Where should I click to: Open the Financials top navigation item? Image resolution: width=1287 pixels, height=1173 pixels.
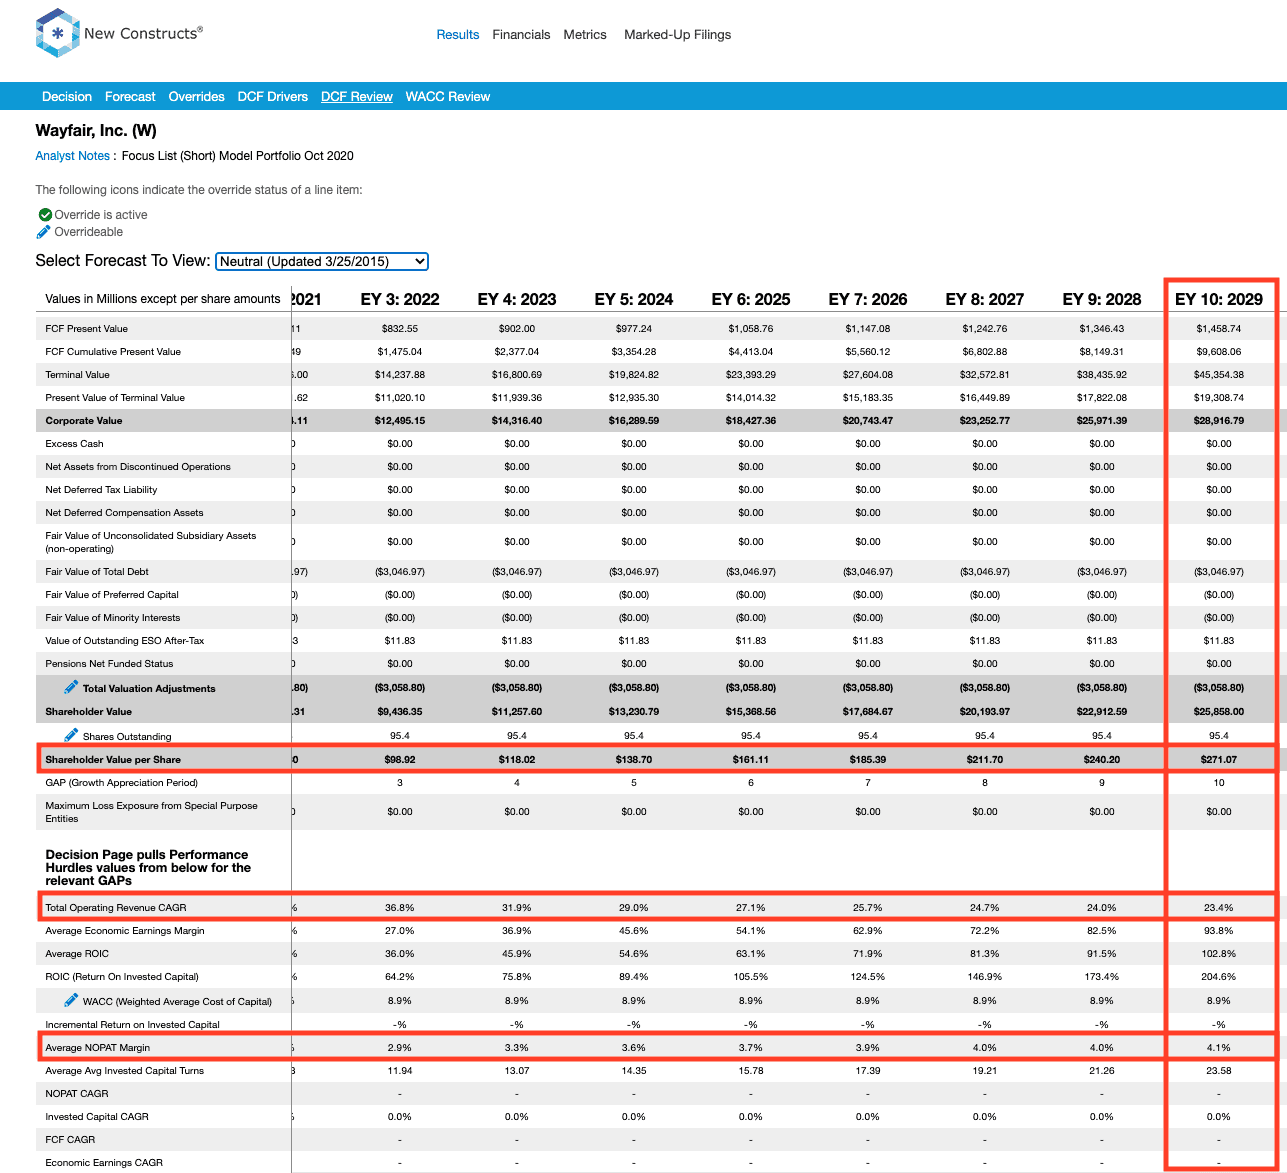(x=521, y=35)
